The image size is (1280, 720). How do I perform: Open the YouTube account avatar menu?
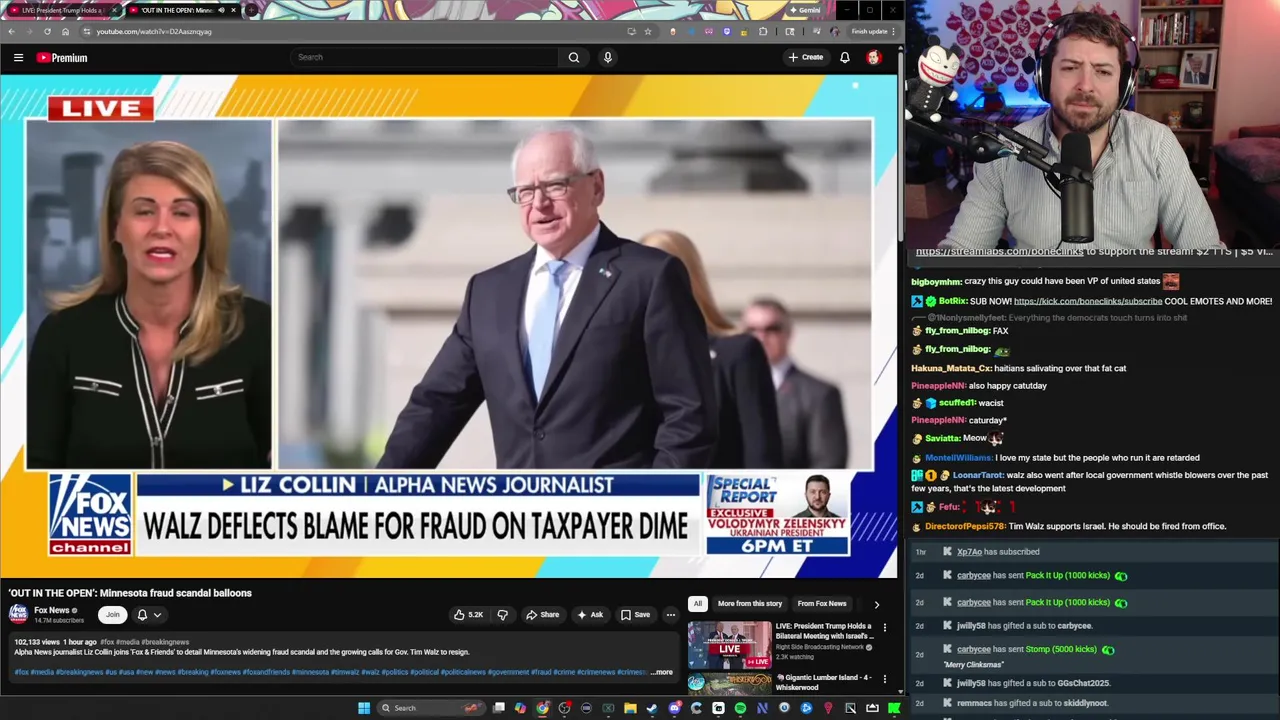pyautogui.click(x=874, y=57)
